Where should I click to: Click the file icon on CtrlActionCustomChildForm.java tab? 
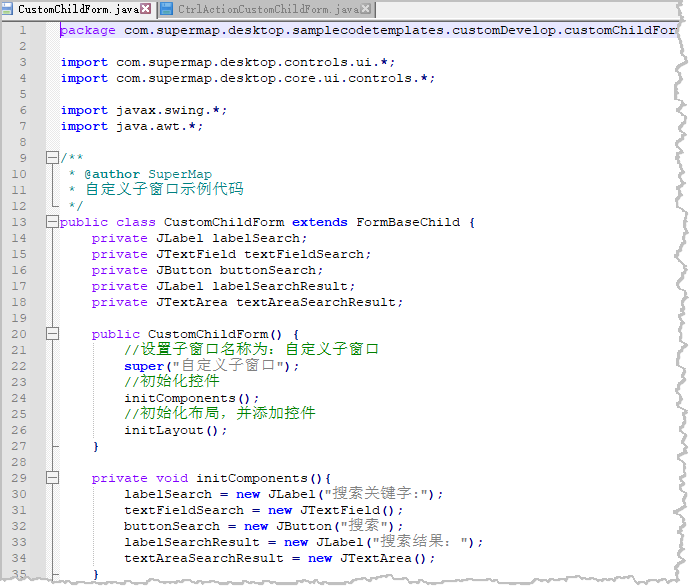coord(166,10)
